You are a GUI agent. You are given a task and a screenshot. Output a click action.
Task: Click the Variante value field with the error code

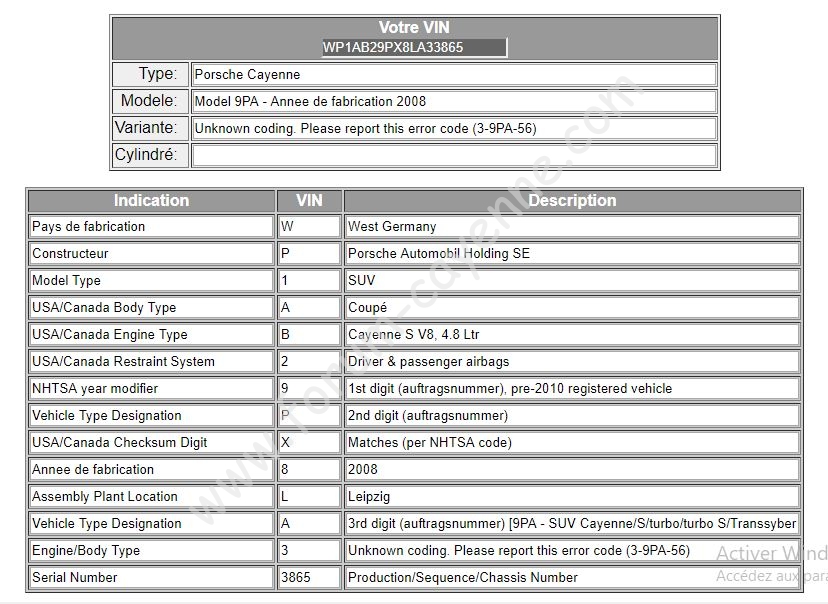coord(454,128)
